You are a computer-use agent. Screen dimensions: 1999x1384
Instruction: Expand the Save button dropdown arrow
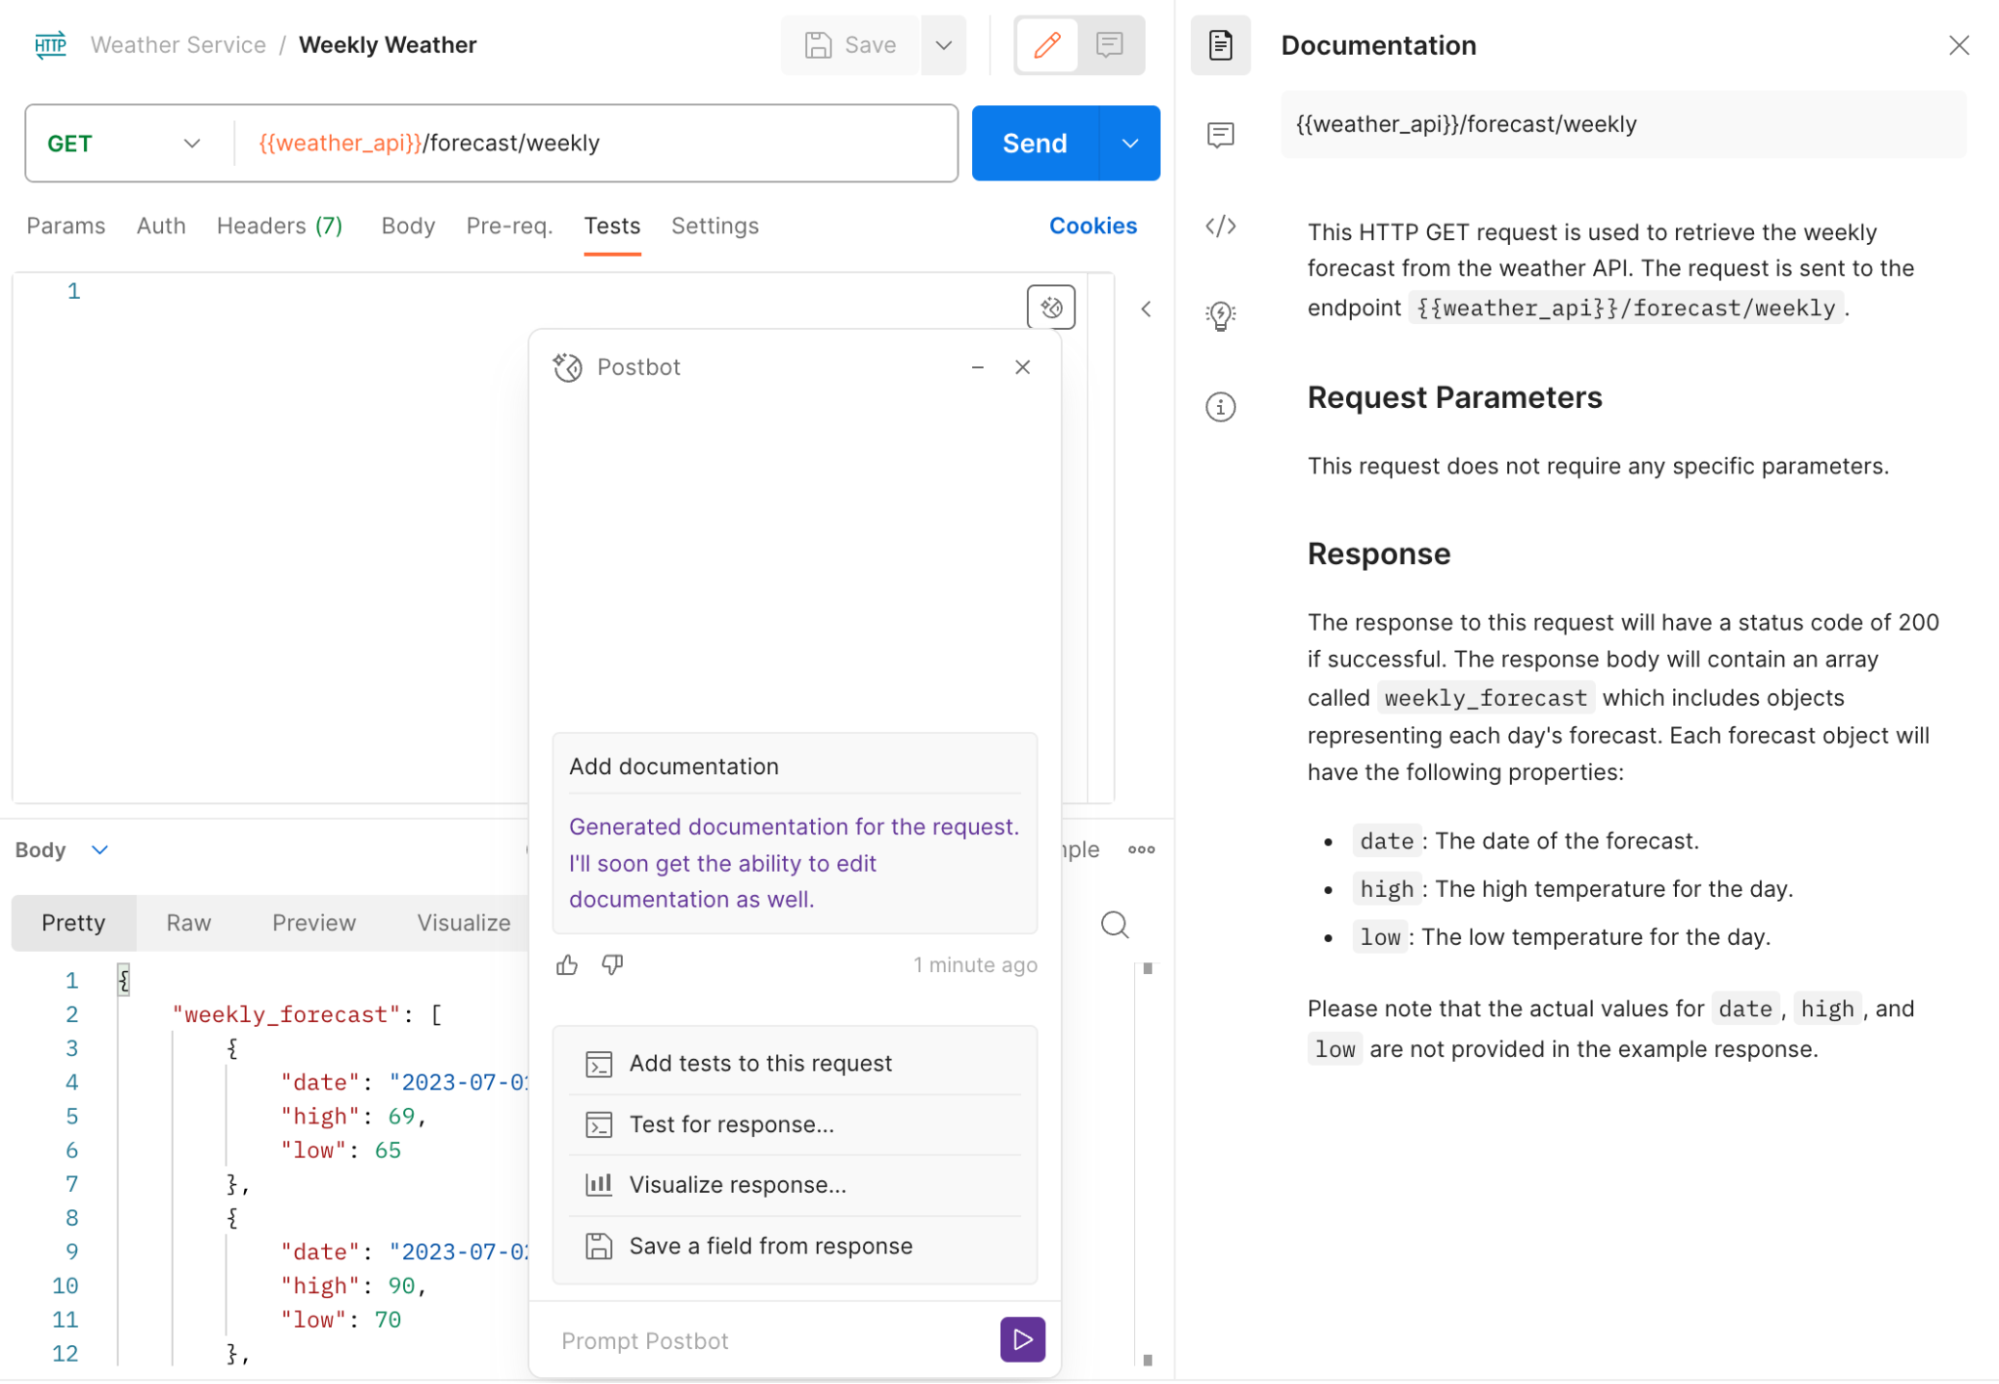[x=945, y=44]
